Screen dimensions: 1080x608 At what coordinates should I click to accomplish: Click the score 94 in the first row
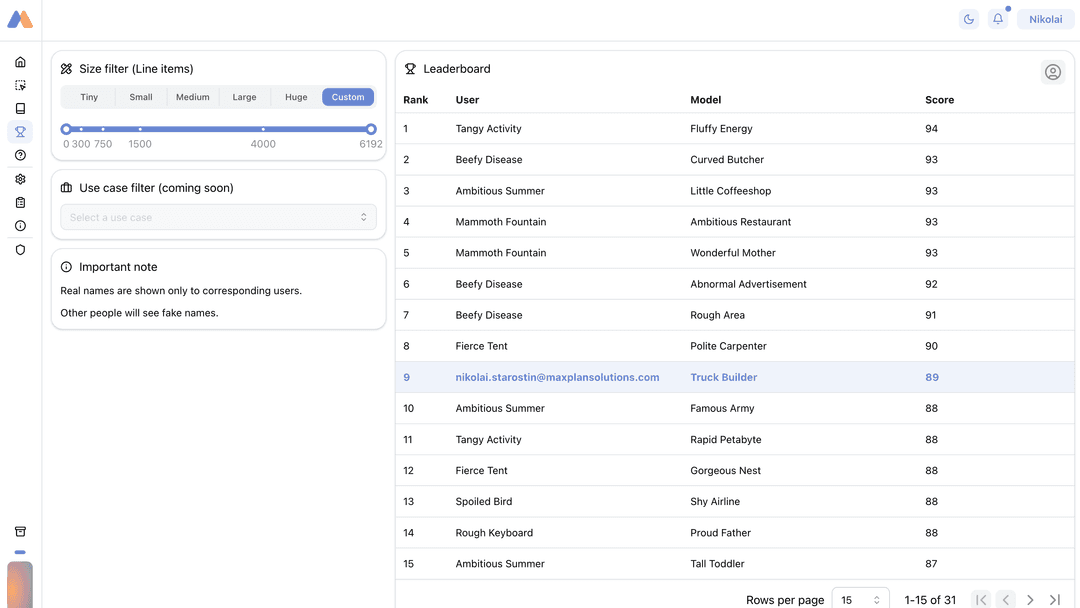click(x=931, y=129)
